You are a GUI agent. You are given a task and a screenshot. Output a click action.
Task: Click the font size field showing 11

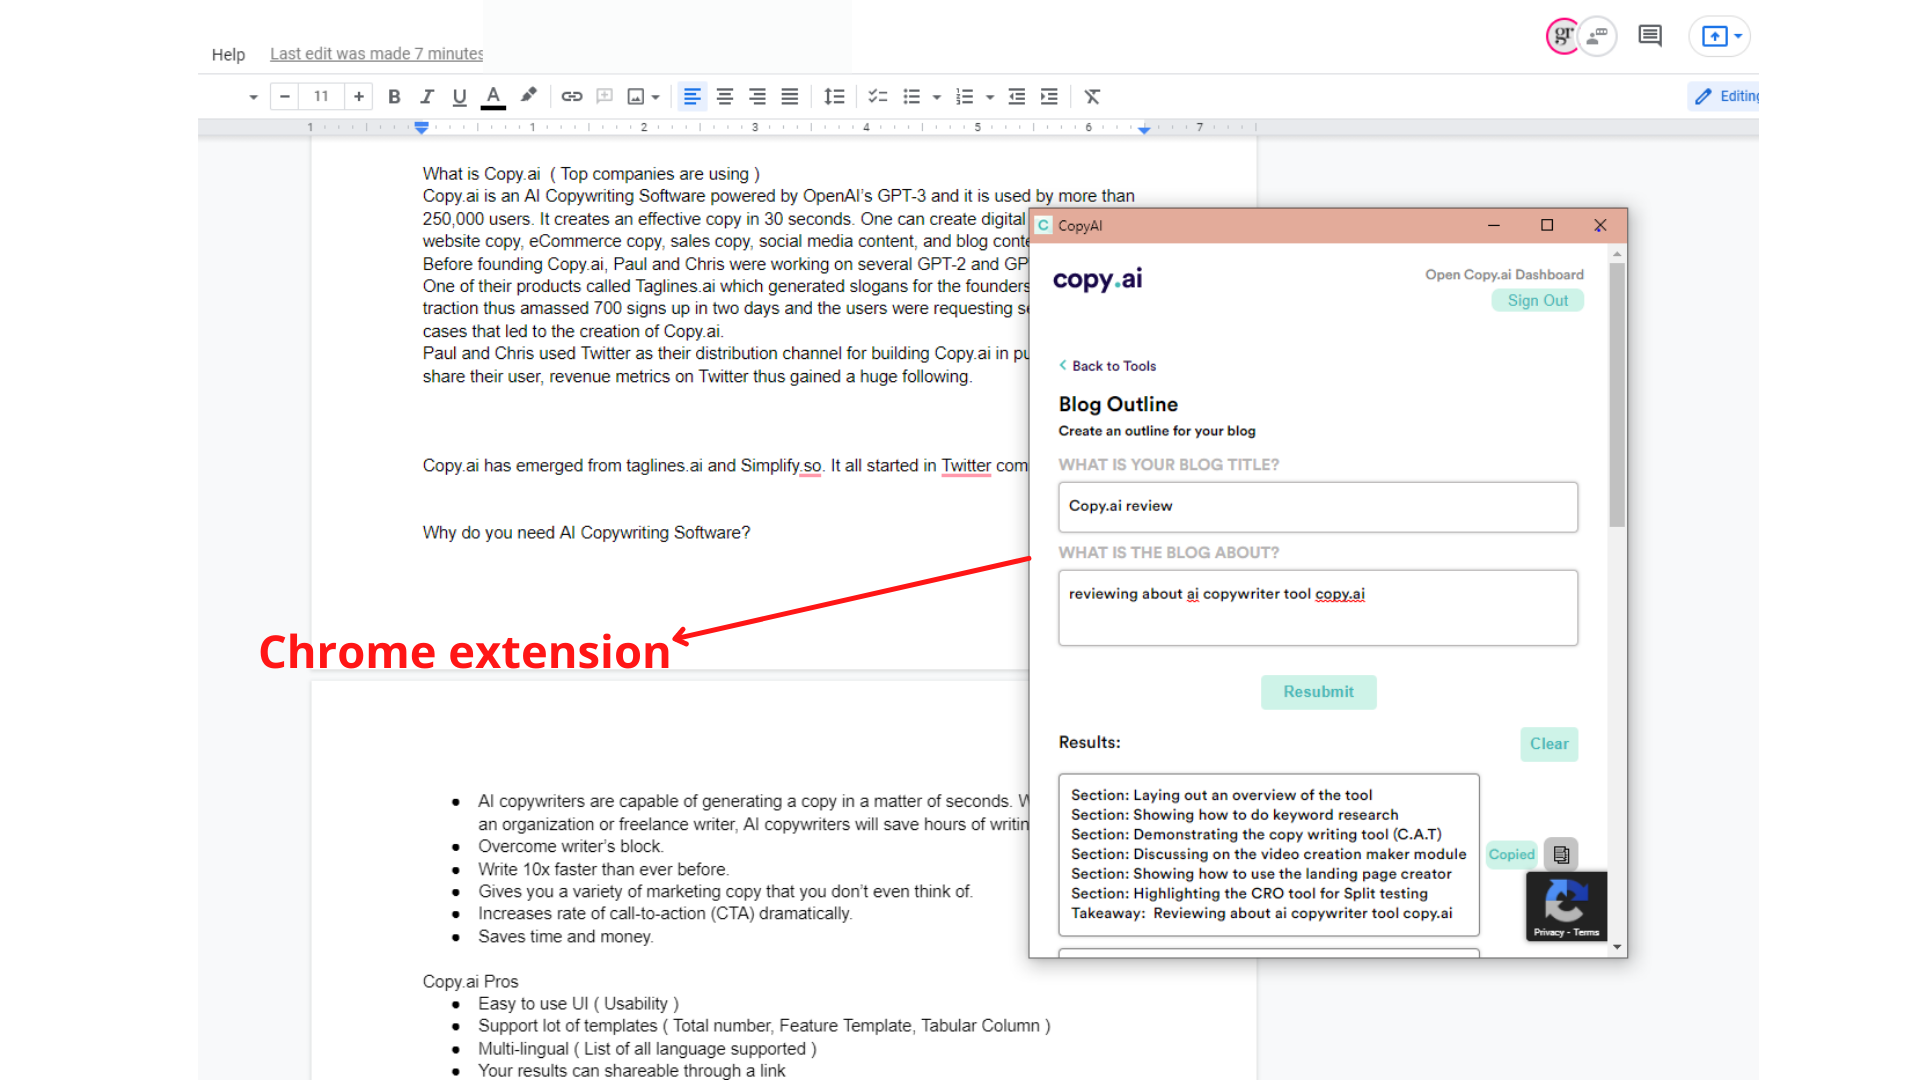click(x=321, y=97)
